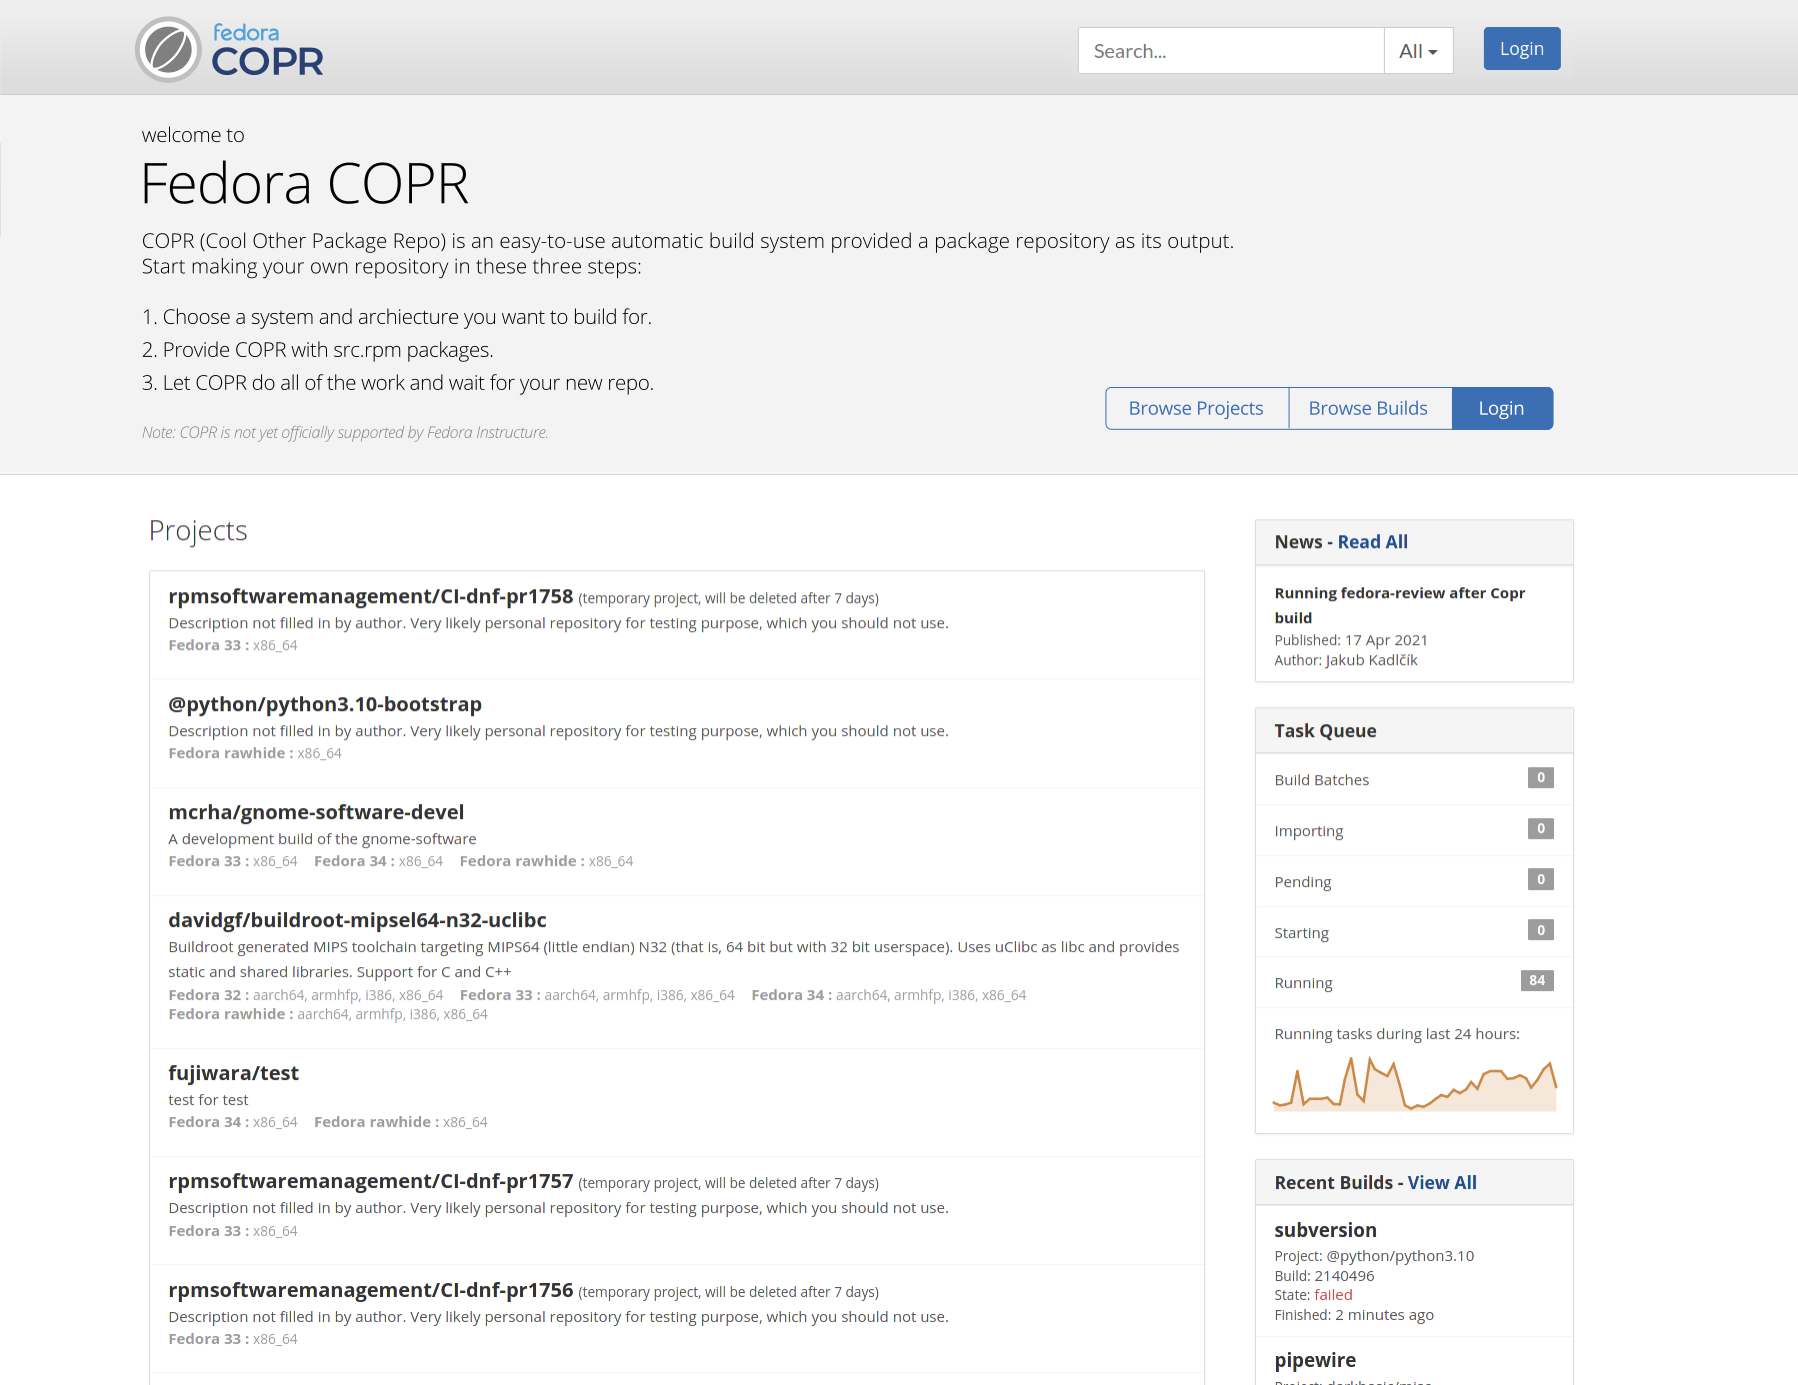The height and width of the screenshot is (1385, 1798).
Task: Click Author: Jakub Kadlčík text
Action: click(1346, 660)
